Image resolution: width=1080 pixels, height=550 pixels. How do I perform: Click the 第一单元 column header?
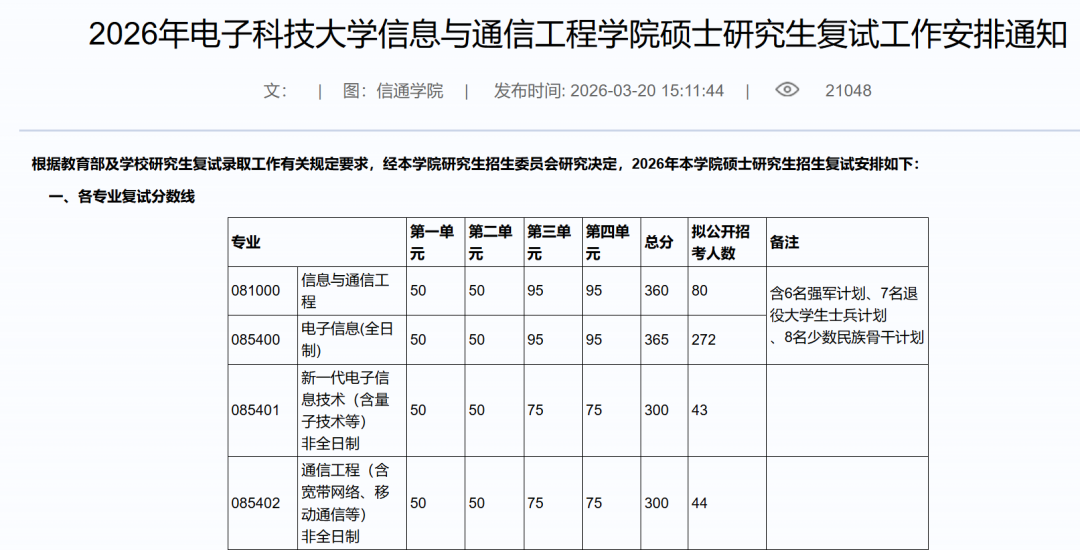pos(433,242)
